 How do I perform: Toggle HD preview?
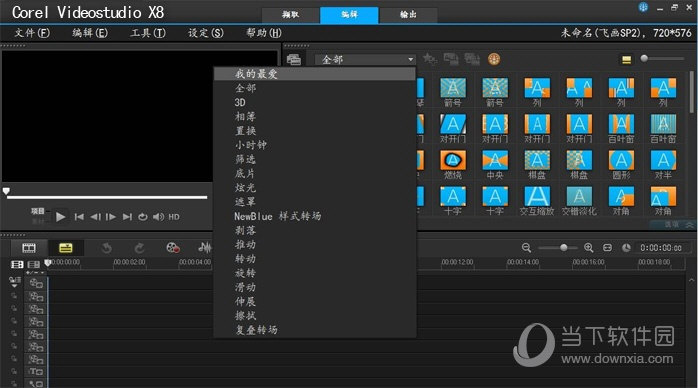[x=174, y=217]
